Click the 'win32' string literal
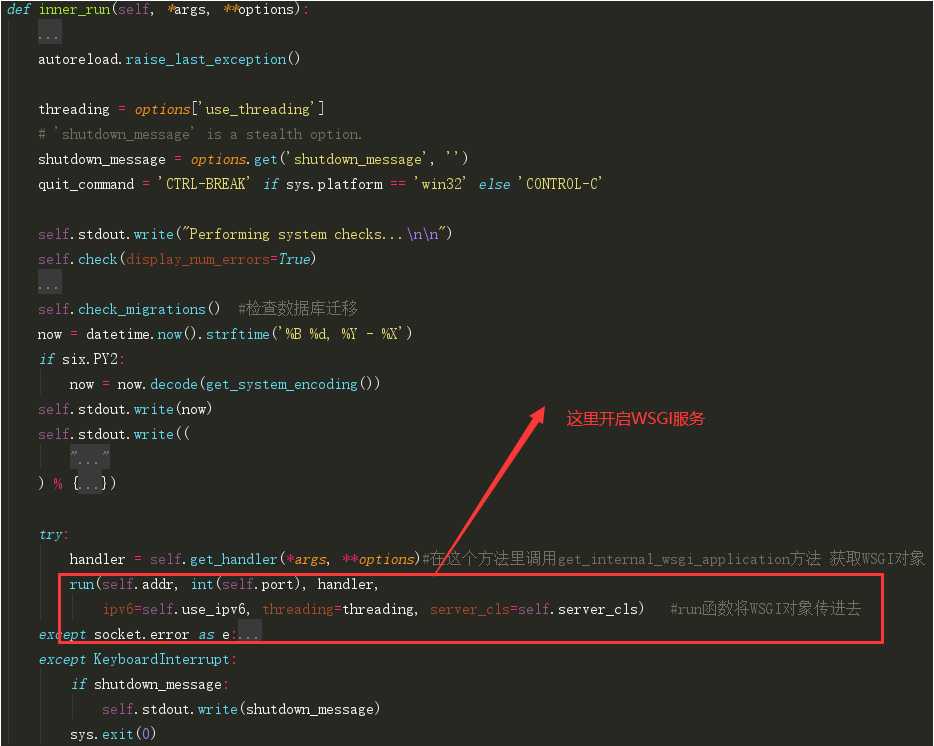This screenshot has height=746, width=934. tap(440, 184)
